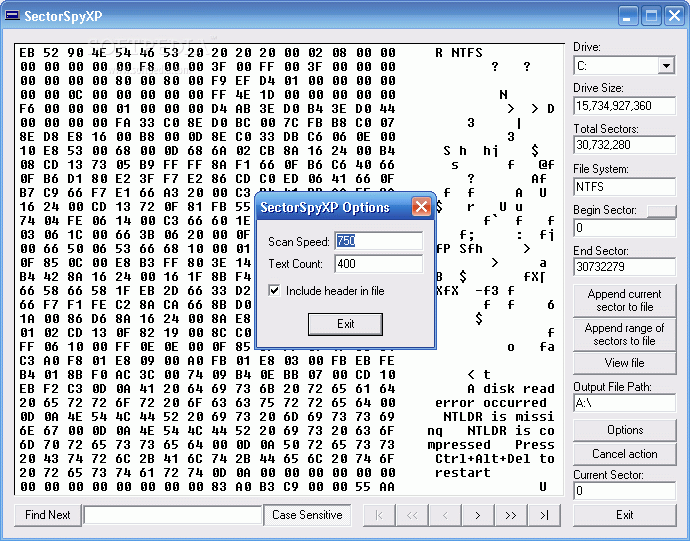This screenshot has width=690, height=541.
Task: Maximize the SectorSpyXP window
Action: 651,16
